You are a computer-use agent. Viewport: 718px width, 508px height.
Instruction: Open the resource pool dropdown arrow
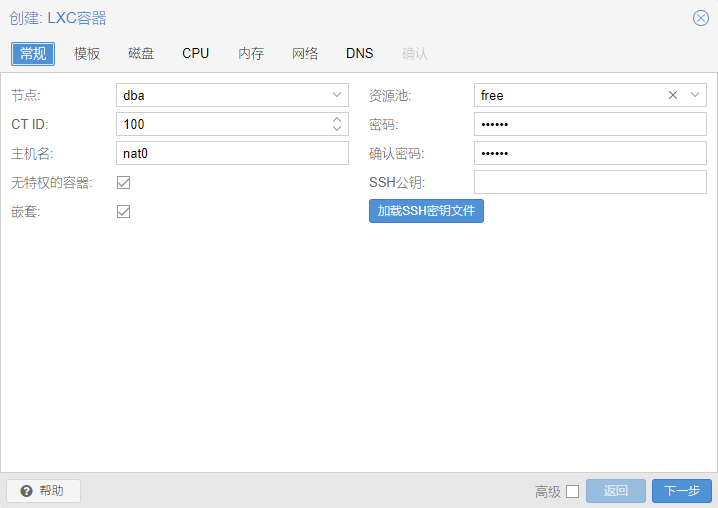tap(695, 95)
